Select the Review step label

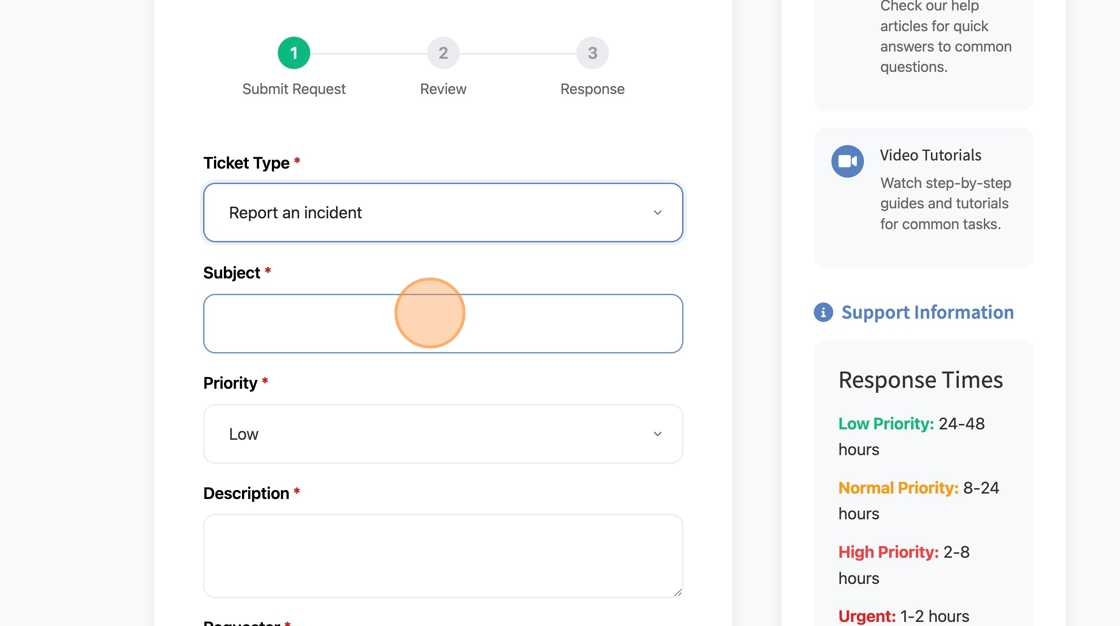click(x=443, y=89)
